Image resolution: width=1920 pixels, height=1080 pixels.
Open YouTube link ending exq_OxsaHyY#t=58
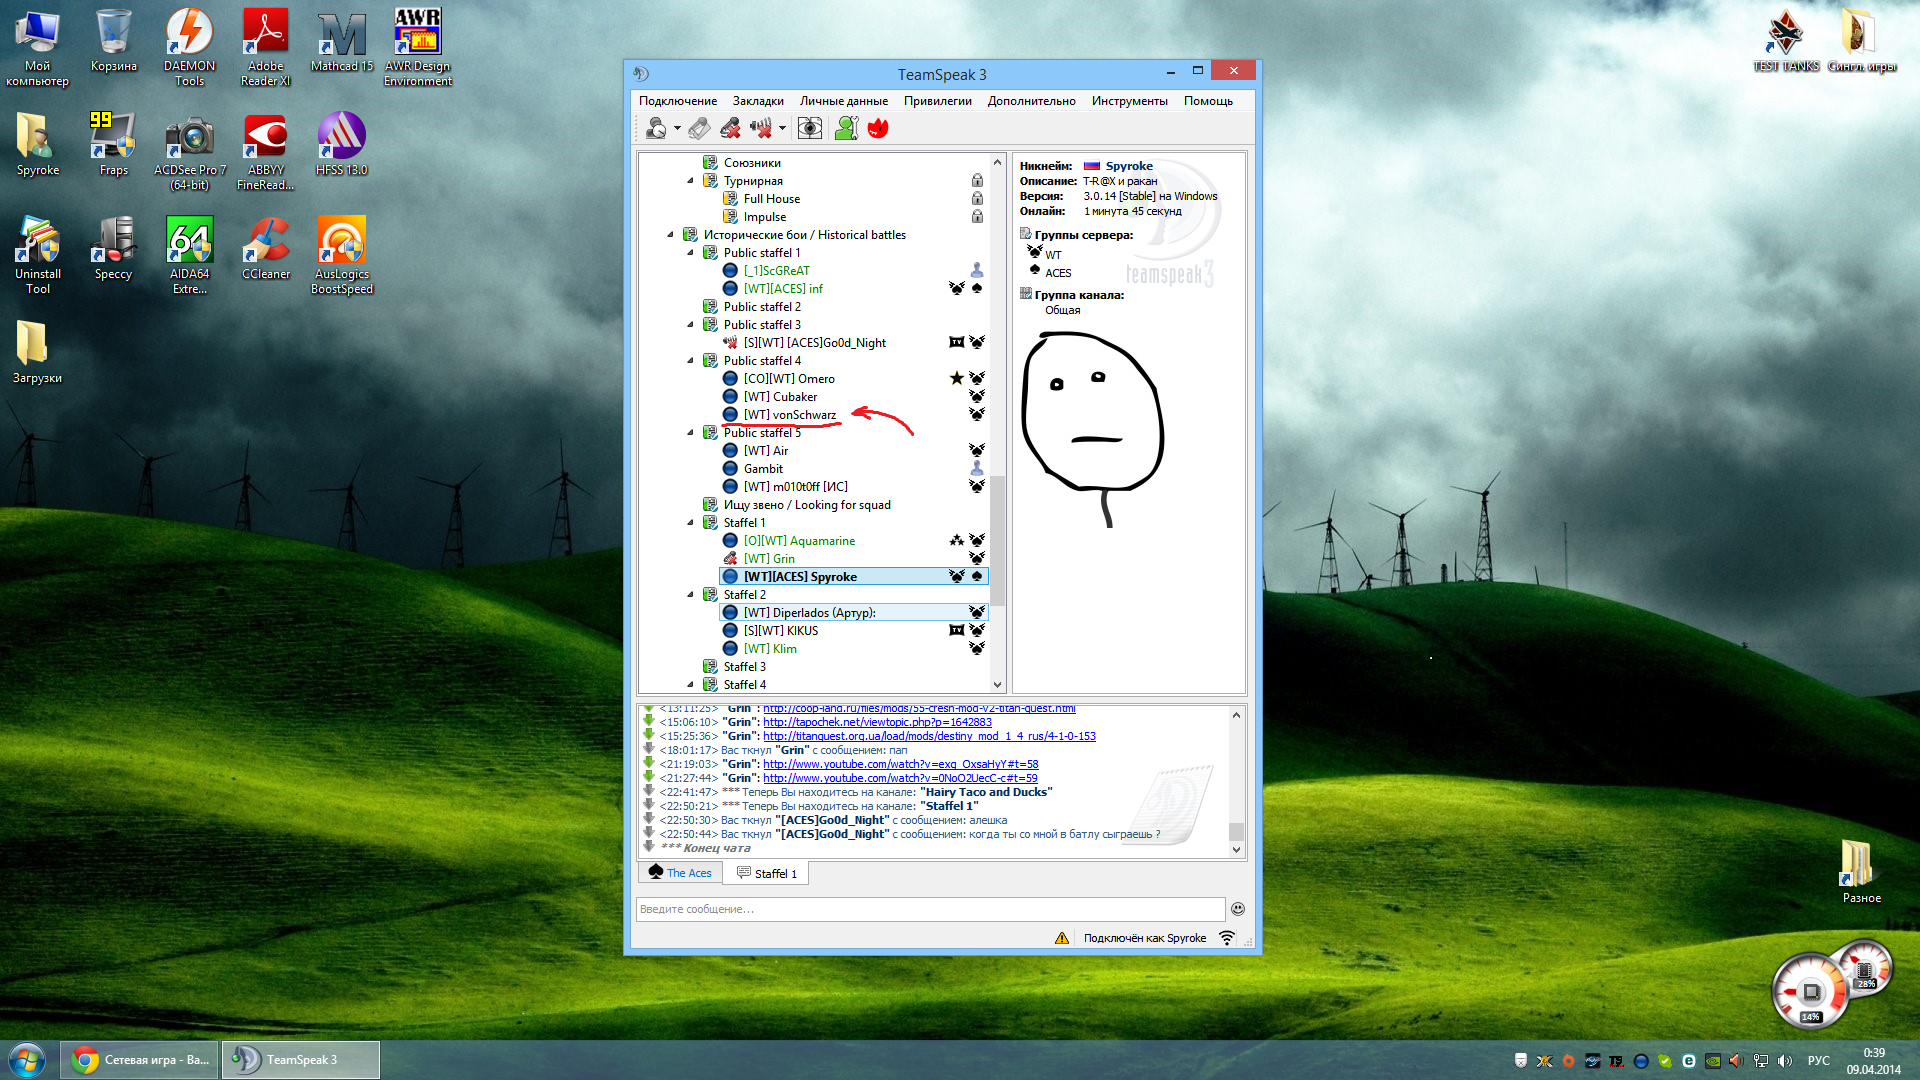click(x=900, y=764)
